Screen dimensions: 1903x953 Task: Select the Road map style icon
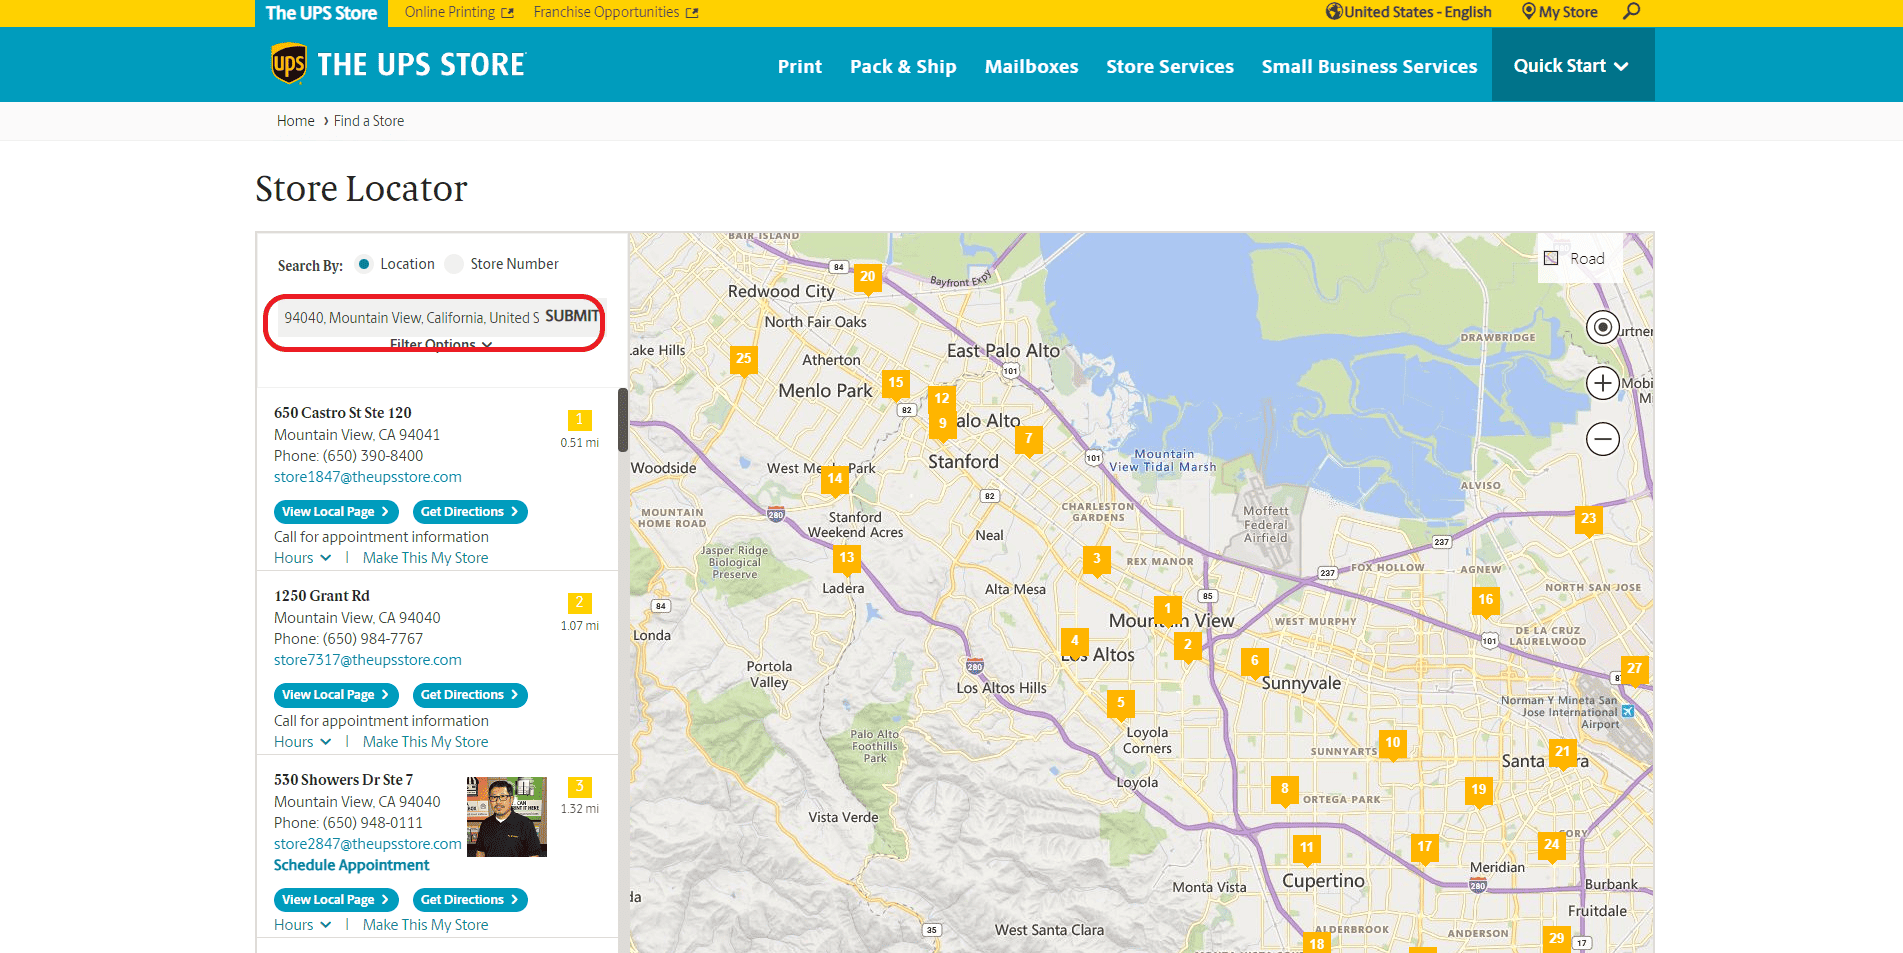point(1551,257)
